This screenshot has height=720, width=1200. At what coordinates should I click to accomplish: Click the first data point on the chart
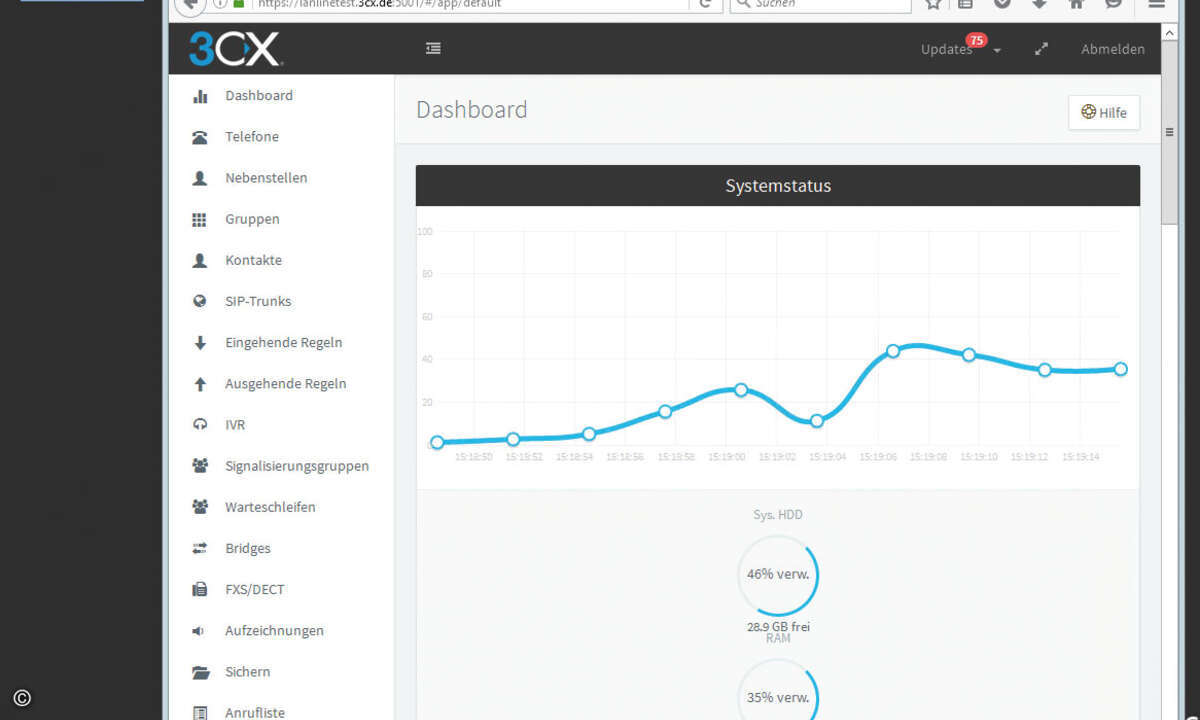[437, 442]
